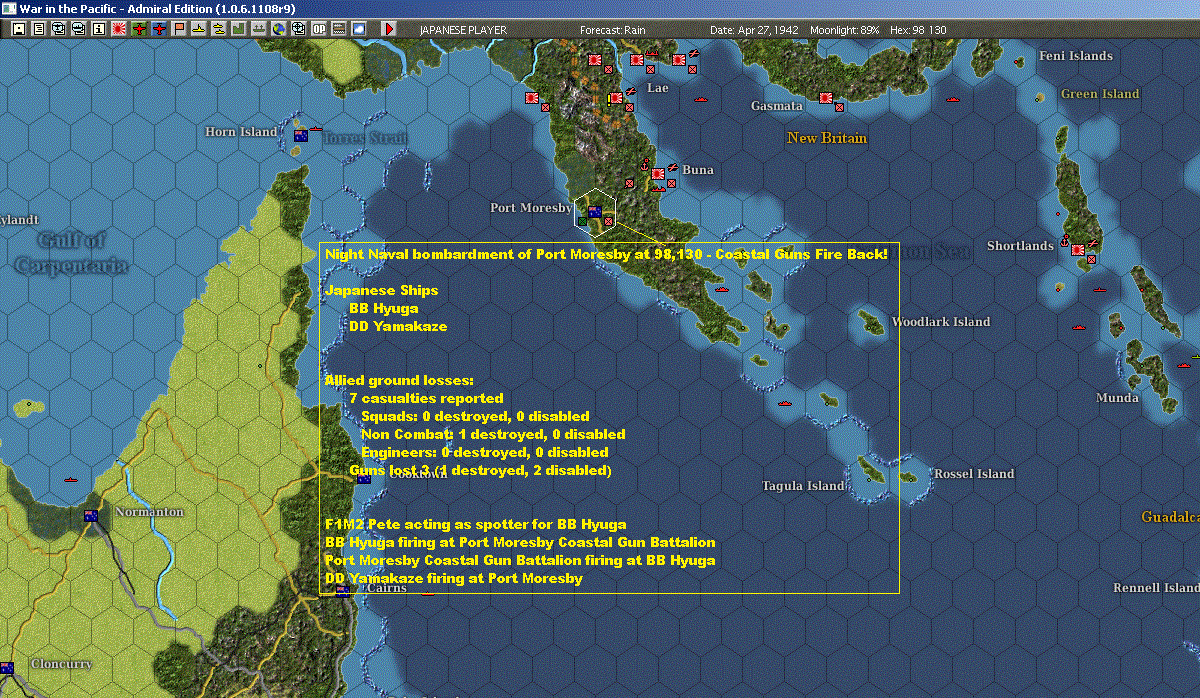Click the Moonlight: 89% indicator
The height and width of the screenshot is (698, 1200).
(845, 30)
